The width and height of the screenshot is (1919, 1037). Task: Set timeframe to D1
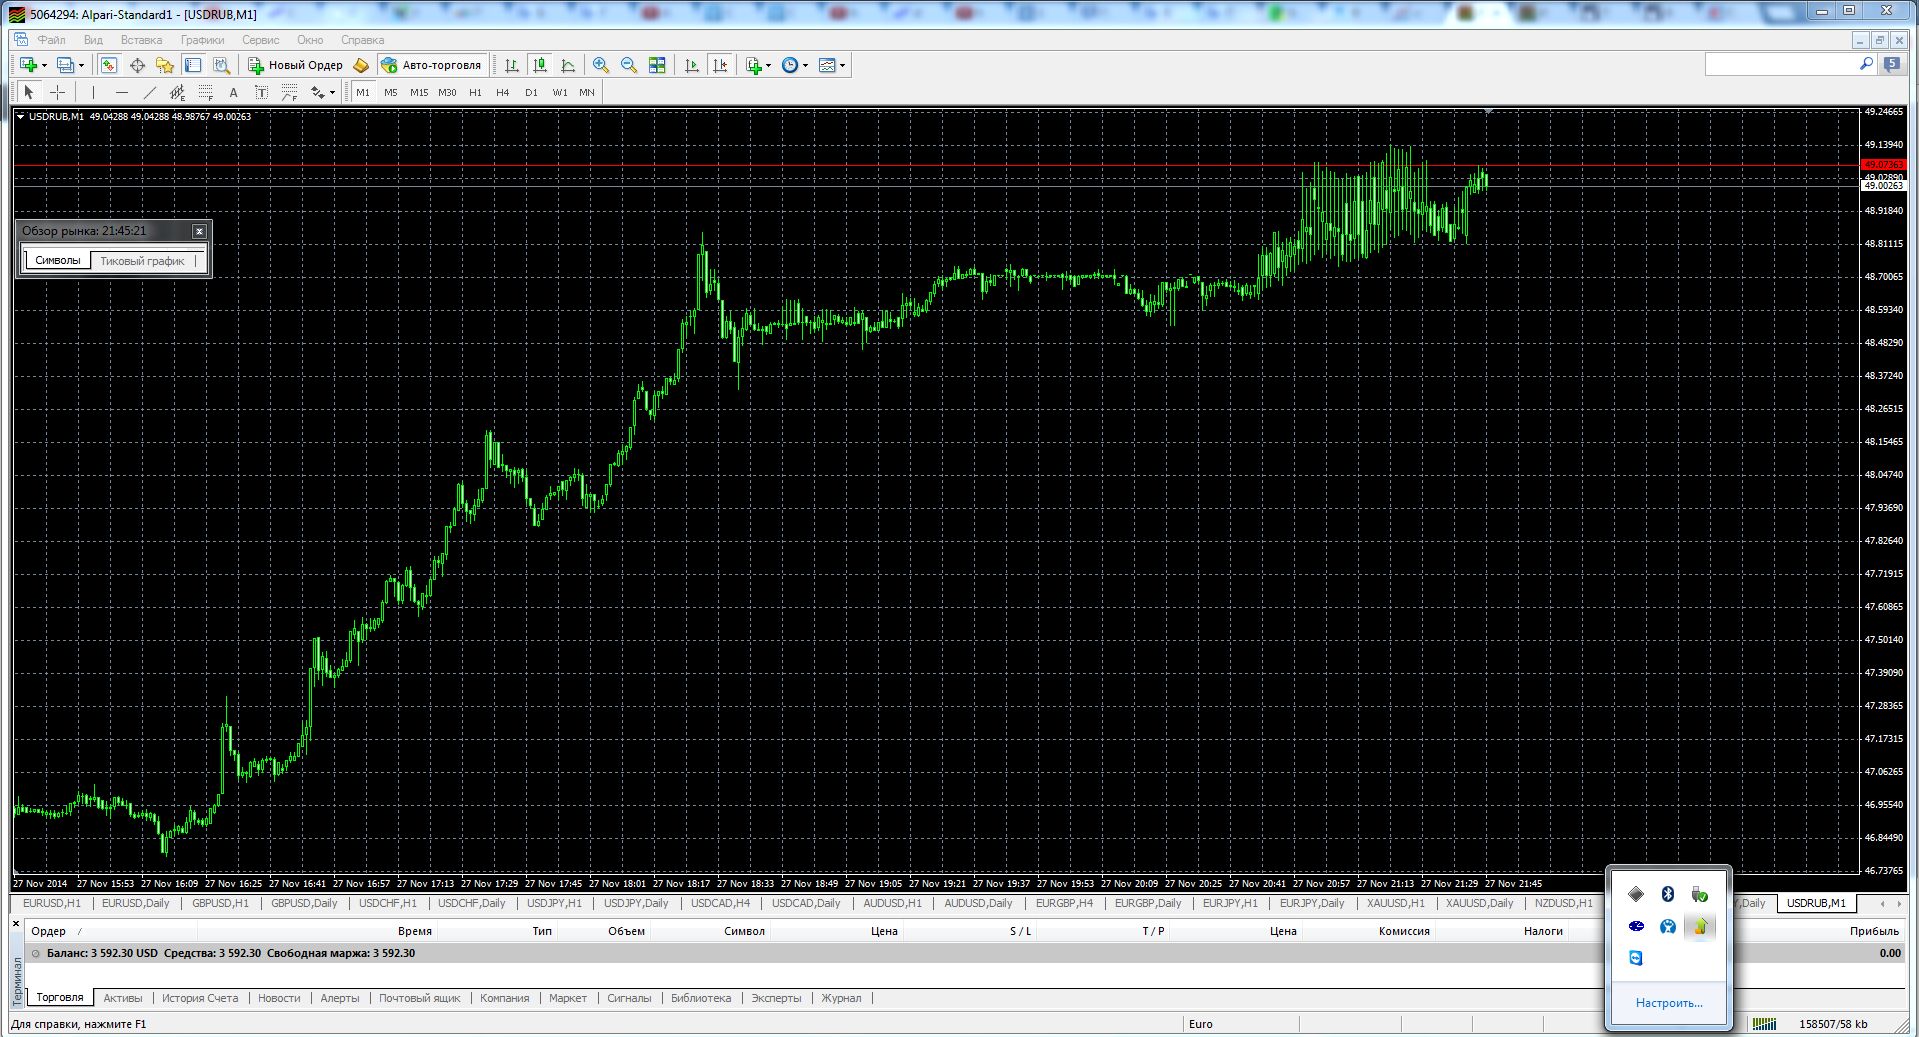pyautogui.click(x=531, y=92)
